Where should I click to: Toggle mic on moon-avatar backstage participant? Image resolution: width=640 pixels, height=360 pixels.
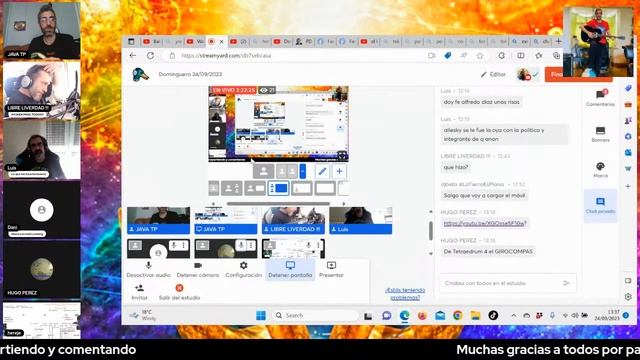click(241, 245)
